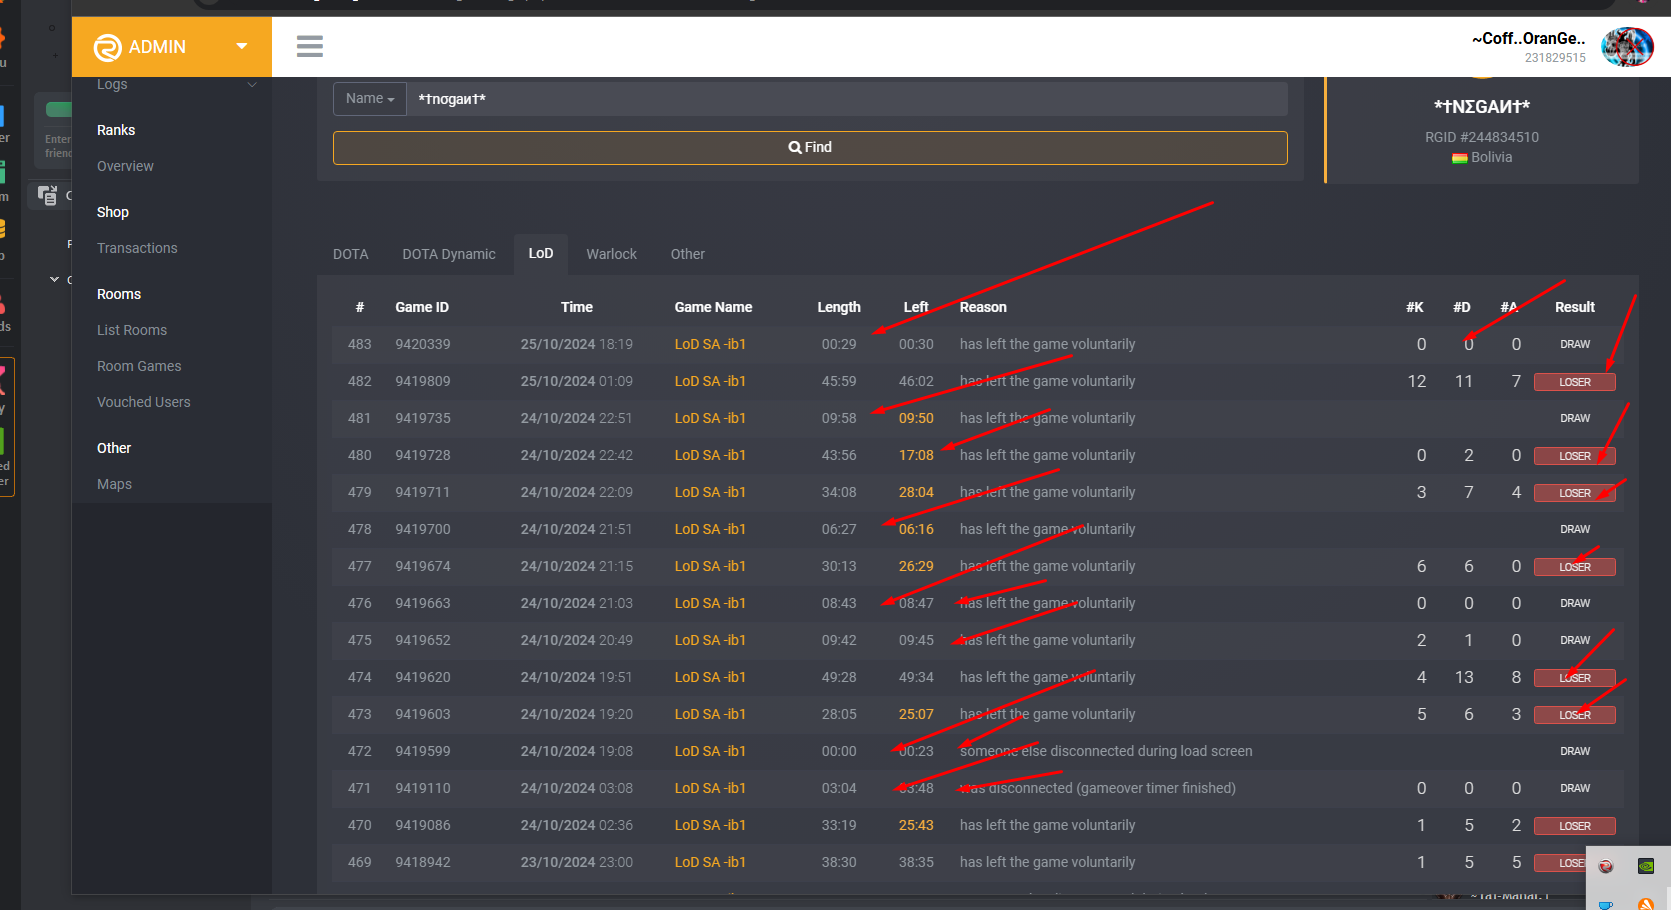Open LoD SA -ib1 link for game 9419603
This screenshot has height=910, width=1671.
coord(710,714)
